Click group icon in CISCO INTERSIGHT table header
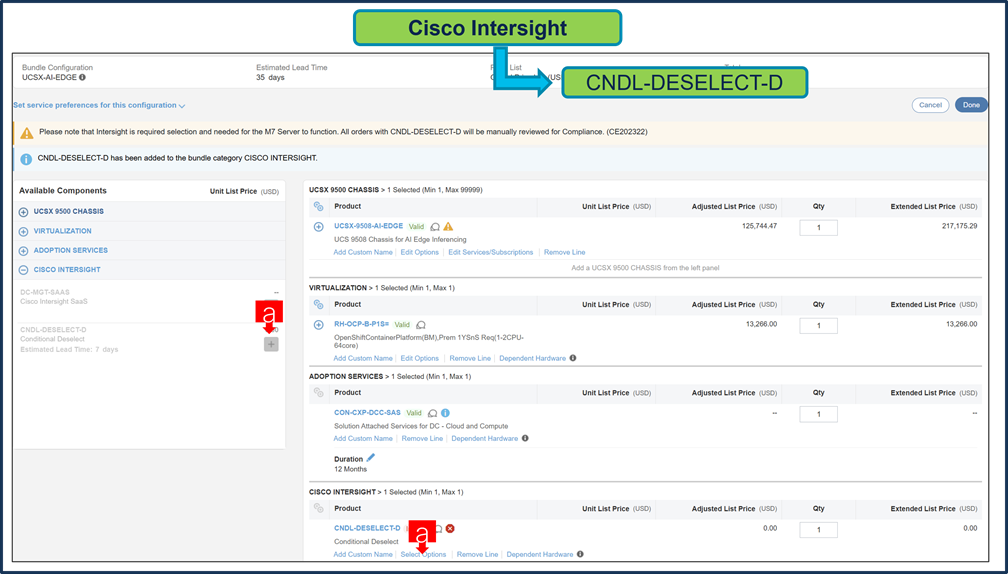Screen dimensions: 1008x574 318,508
